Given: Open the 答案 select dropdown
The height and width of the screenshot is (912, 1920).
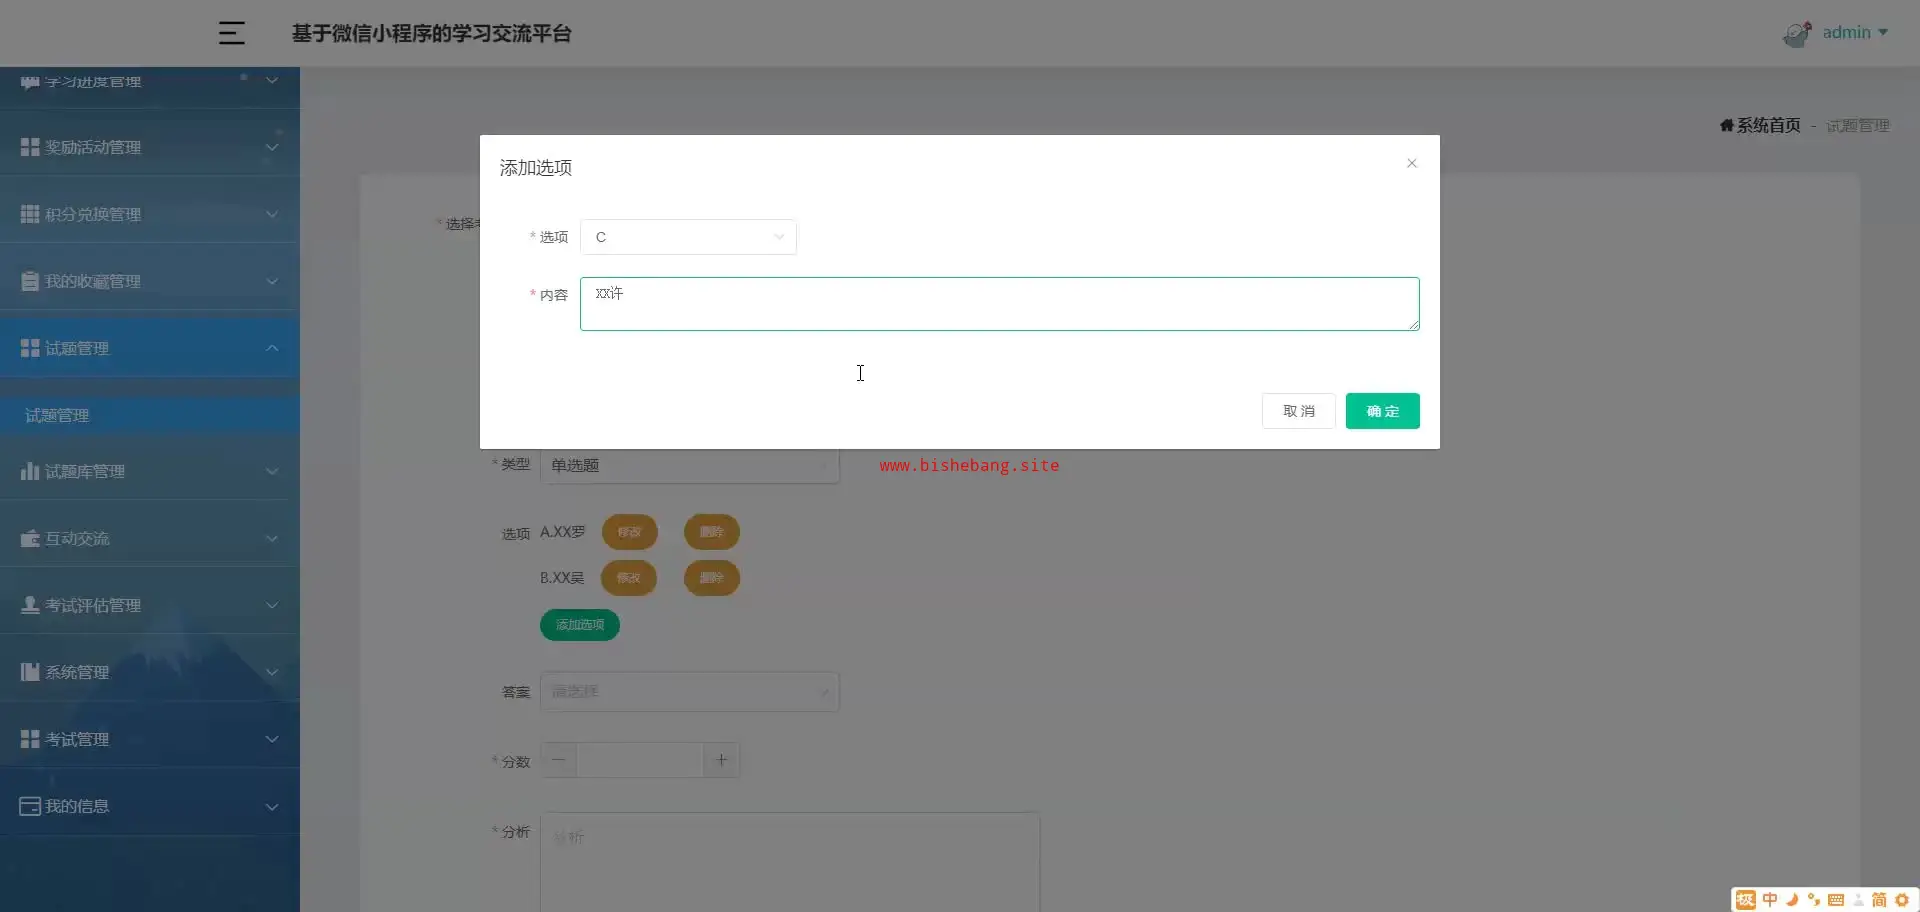Looking at the screenshot, I should (x=690, y=691).
